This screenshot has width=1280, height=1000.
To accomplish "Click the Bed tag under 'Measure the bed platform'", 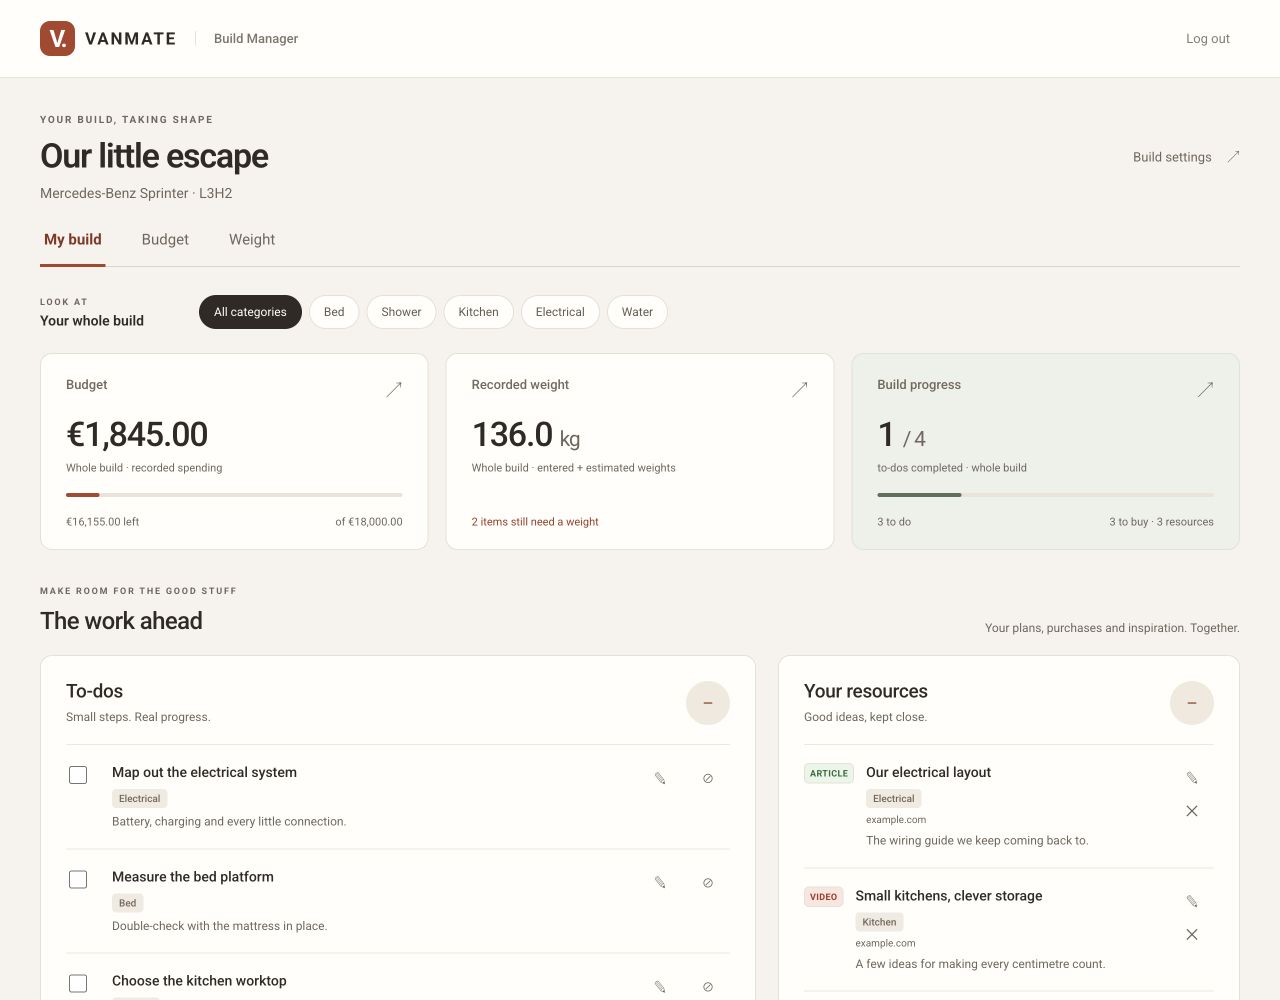I will coord(128,903).
